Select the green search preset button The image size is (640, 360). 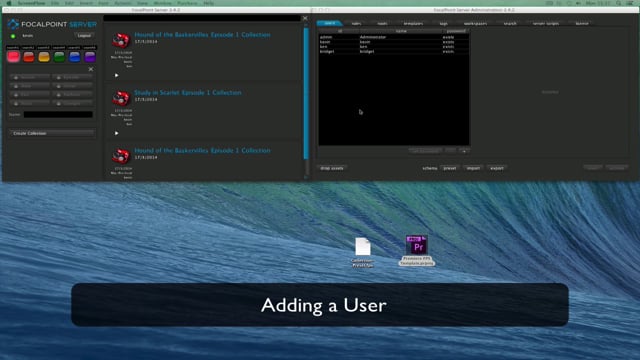click(59, 57)
